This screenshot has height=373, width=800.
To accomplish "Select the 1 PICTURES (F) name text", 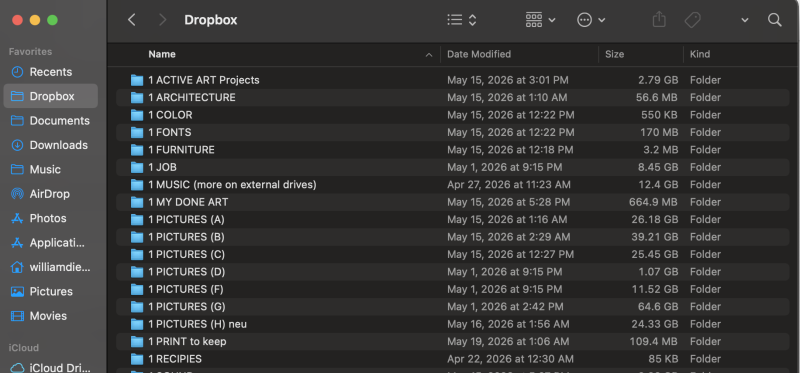I will click(186, 289).
